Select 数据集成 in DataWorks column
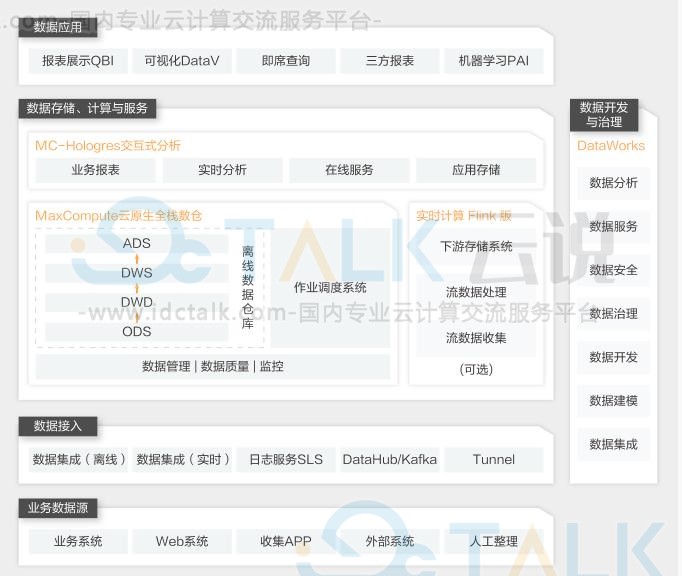Image resolution: width=682 pixels, height=576 pixels. [613, 444]
